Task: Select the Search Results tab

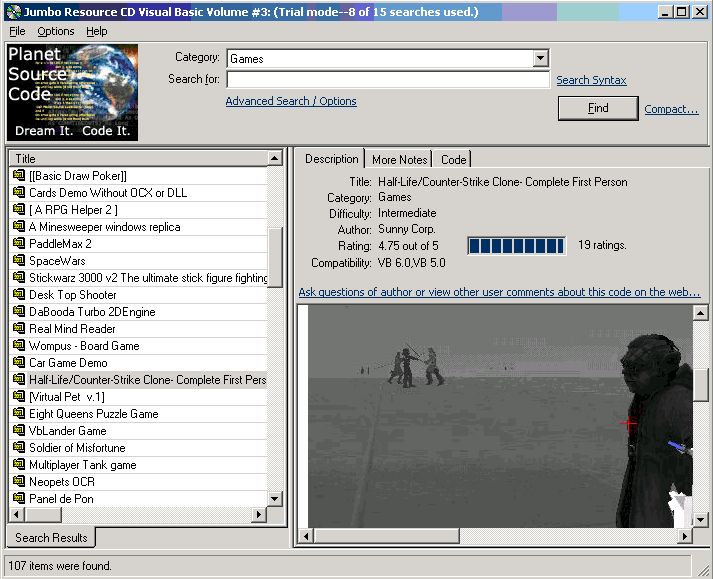Action: (x=51, y=538)
